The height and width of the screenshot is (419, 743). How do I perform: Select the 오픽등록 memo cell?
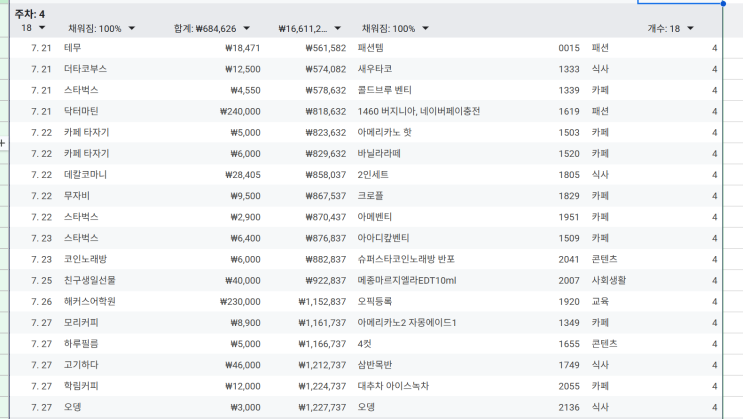(375, 301)
